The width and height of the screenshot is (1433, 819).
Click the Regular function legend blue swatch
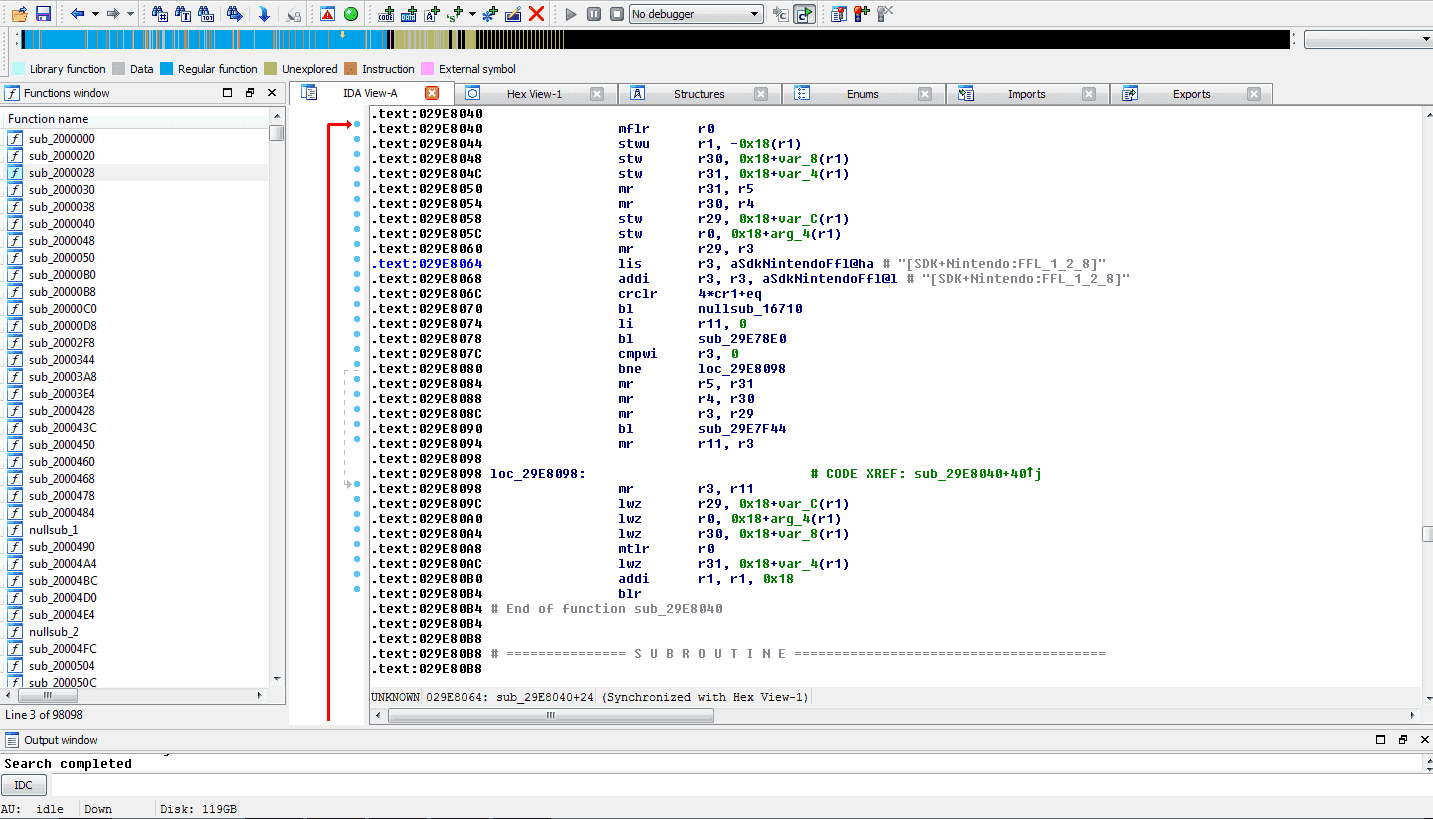pyautogui.click(x=167, y=69)
